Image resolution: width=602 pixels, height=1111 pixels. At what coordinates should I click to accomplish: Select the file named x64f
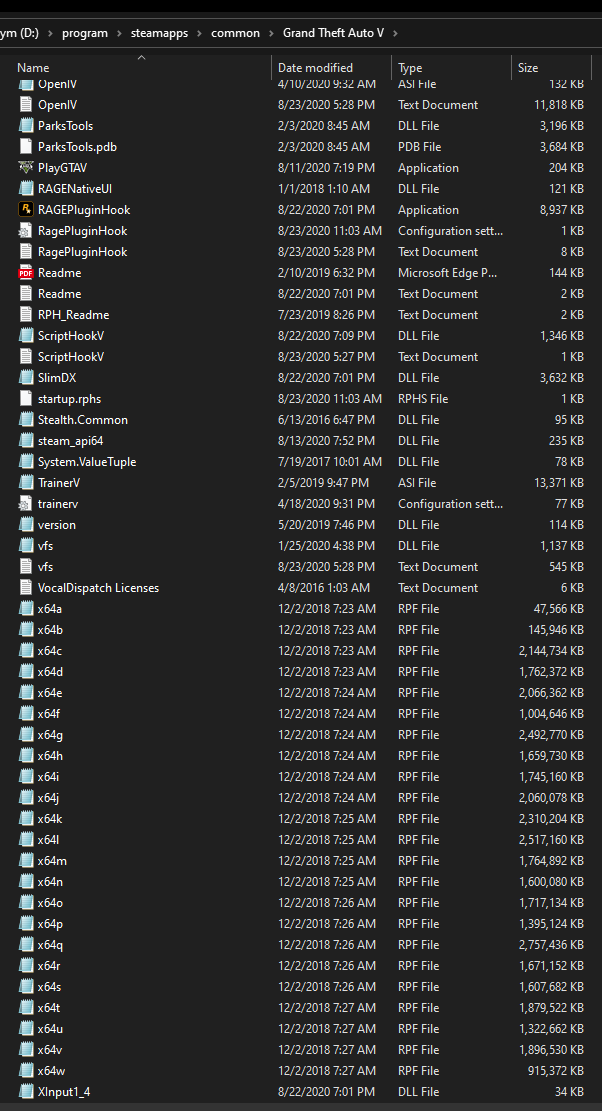pos(49,714)
